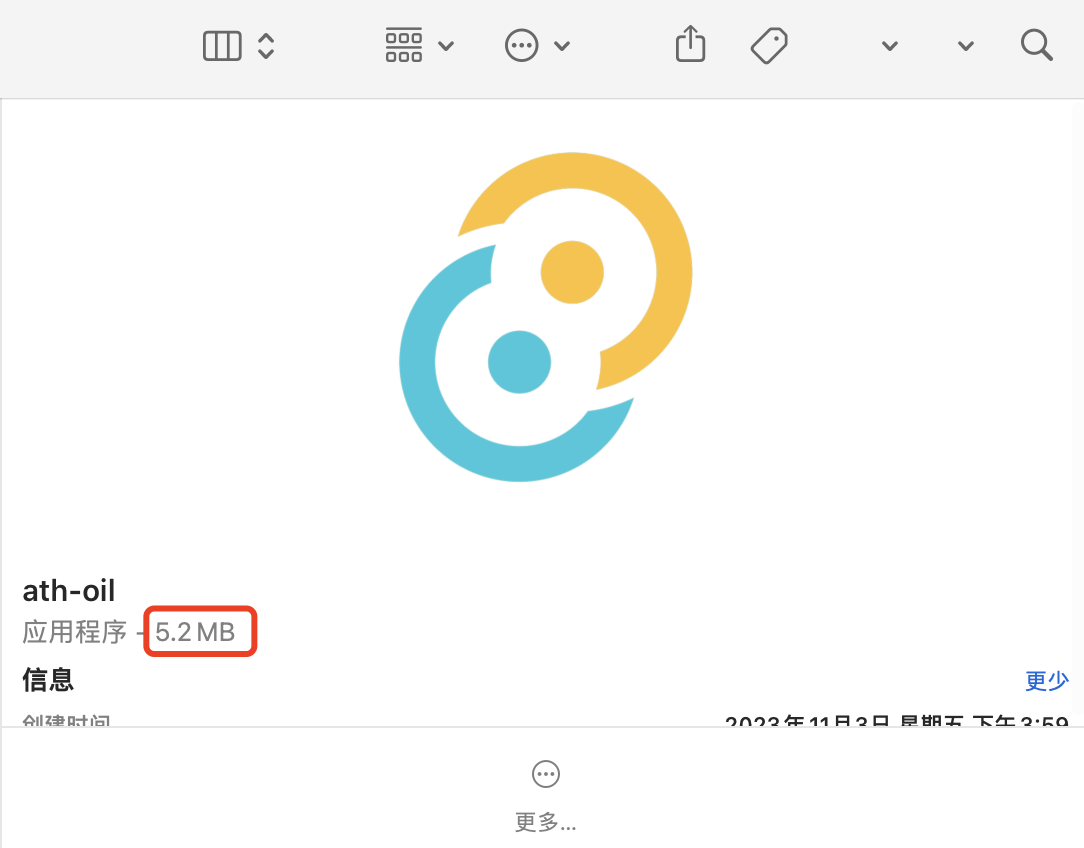Click the group-by grid icon
Screen dimensions: 1084x848
point(404,46)
